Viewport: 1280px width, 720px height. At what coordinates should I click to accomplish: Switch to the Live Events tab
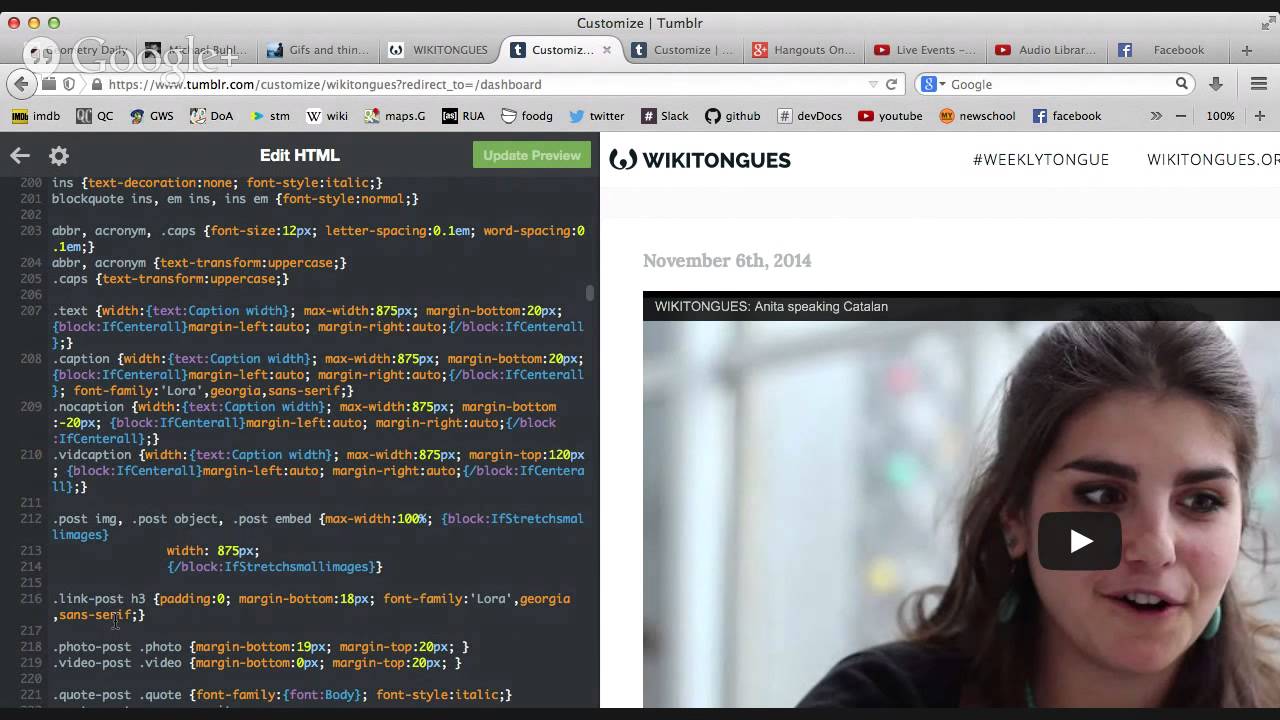pos(925,50)
